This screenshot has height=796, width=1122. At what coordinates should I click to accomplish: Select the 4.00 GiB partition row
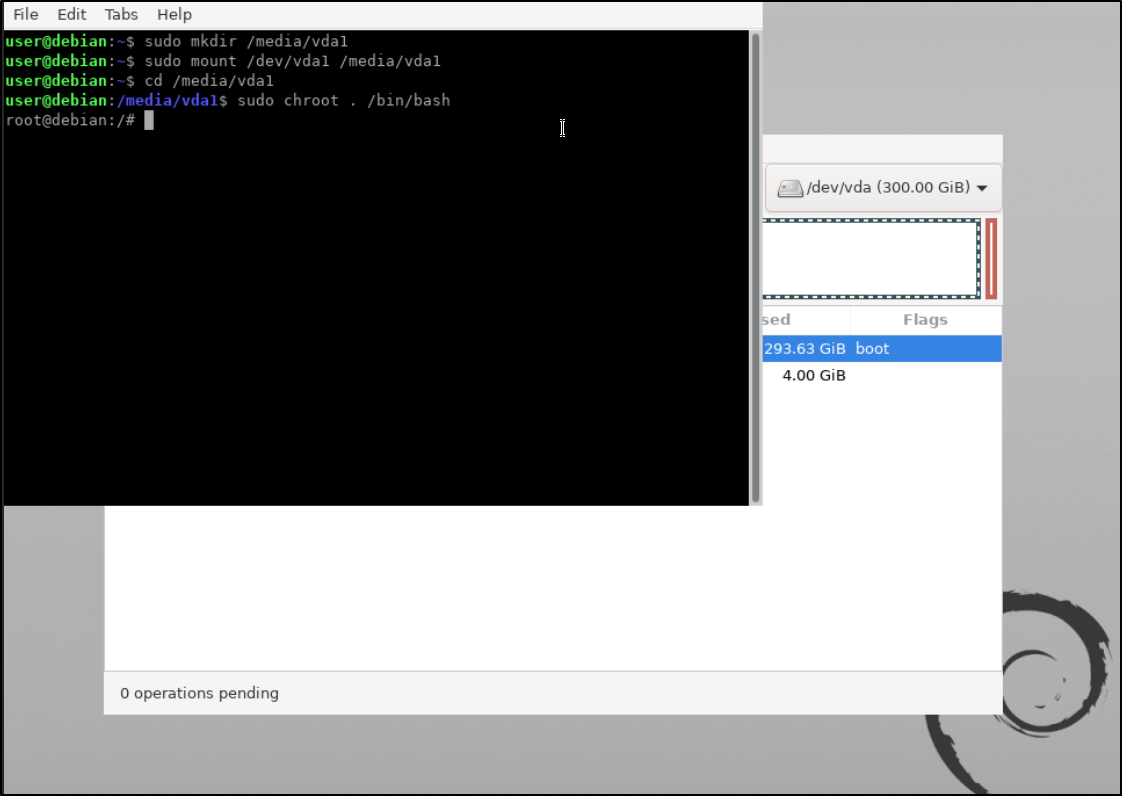pos(880,375)
